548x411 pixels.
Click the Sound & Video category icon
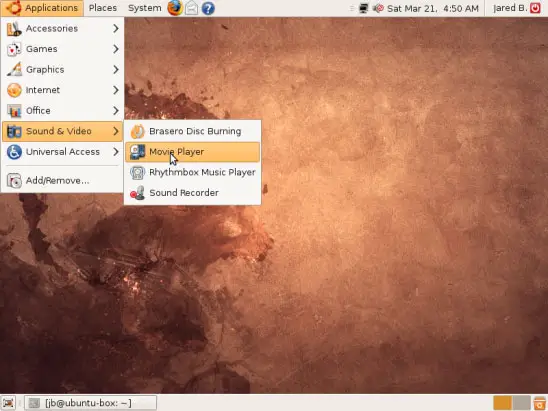14,131
